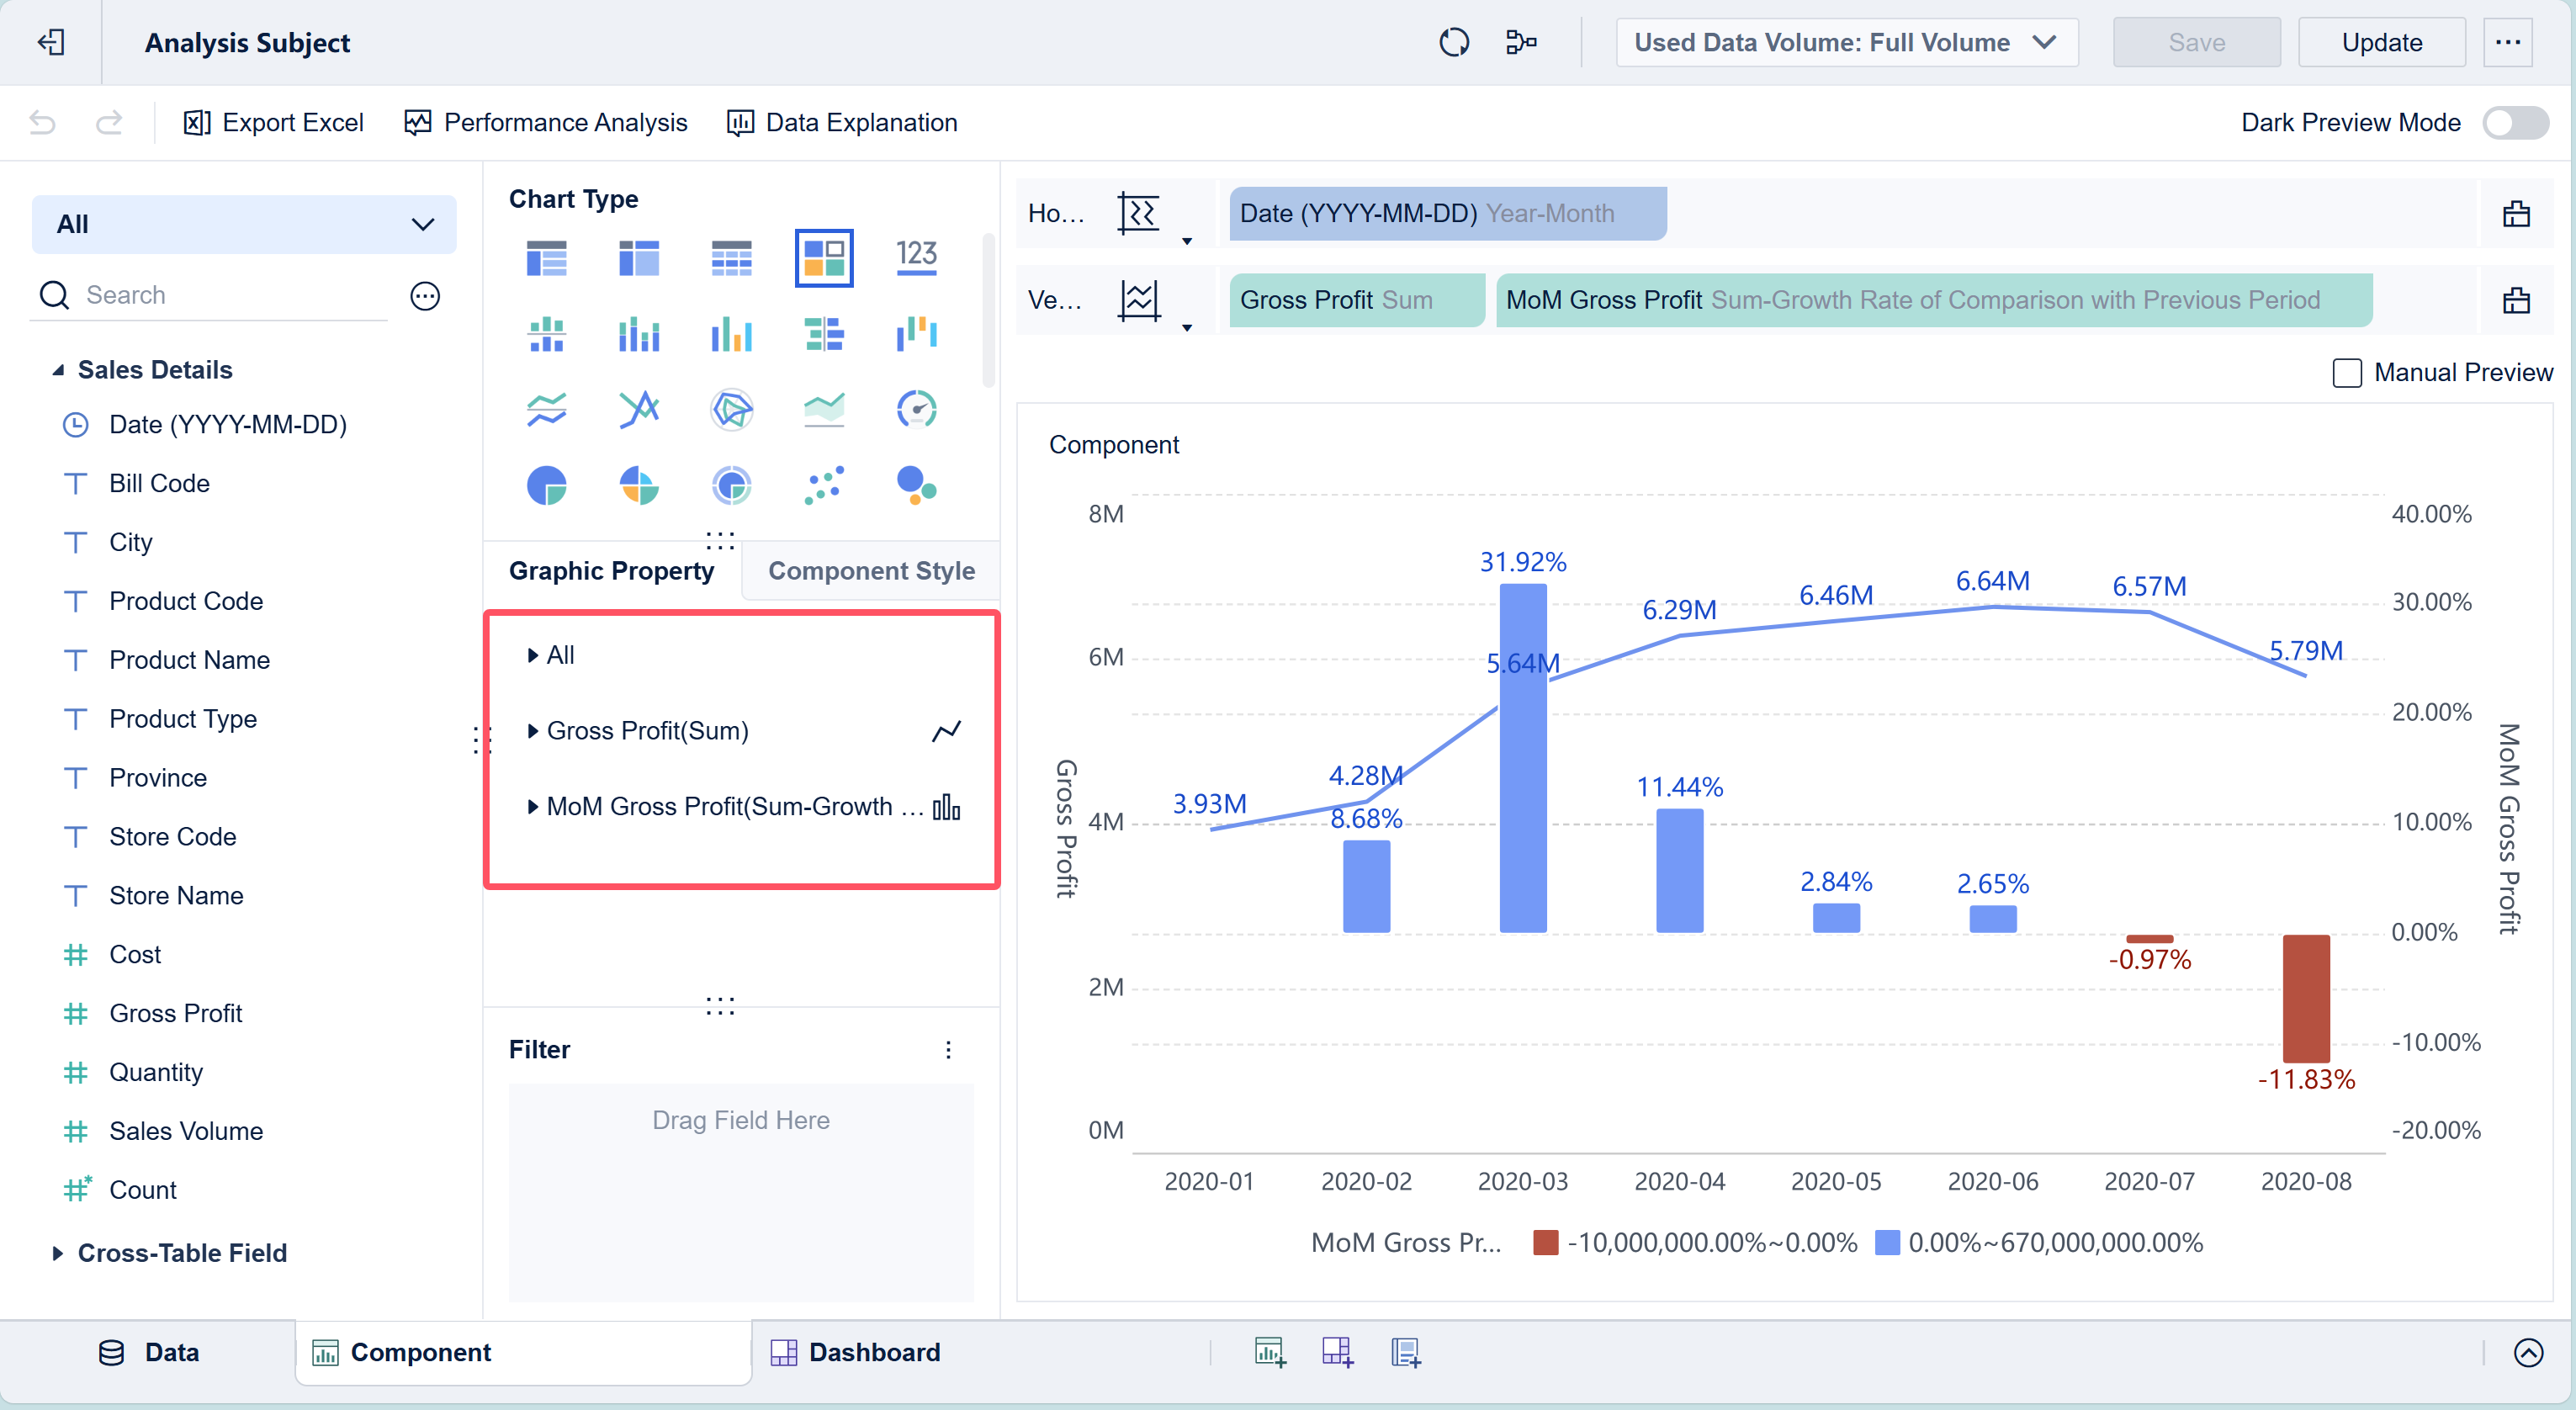Open the Used Data Volume dropdown
This screenshot has height=1410, width=2576.
pos(1846,42)
